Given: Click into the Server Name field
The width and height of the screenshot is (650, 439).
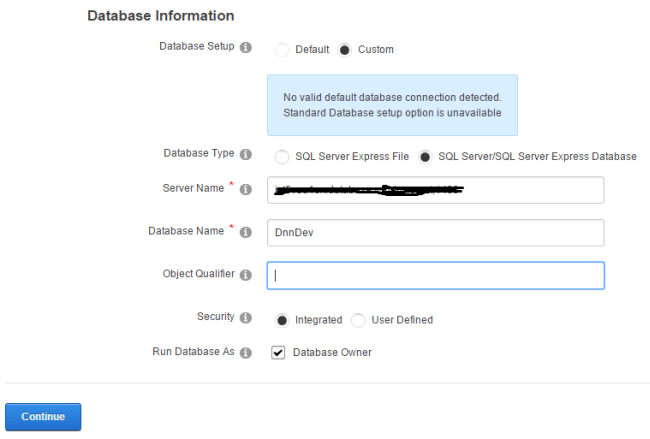Looking at the screenshot, I should [x=435, y=189].
